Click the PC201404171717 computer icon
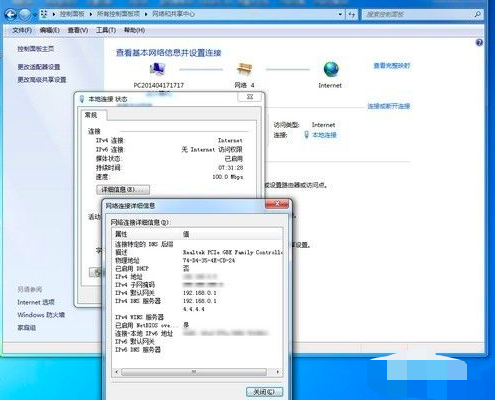 [x=157, y=69]
